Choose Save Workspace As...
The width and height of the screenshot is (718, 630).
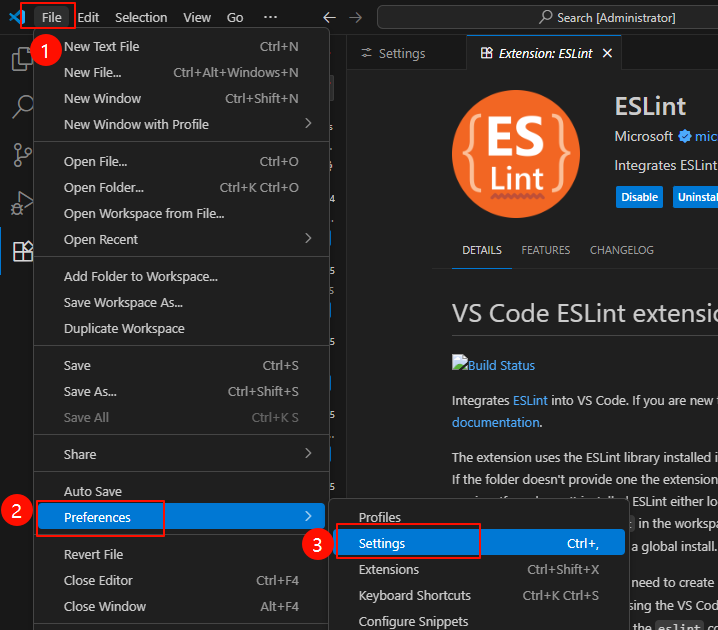click(181, 303)
